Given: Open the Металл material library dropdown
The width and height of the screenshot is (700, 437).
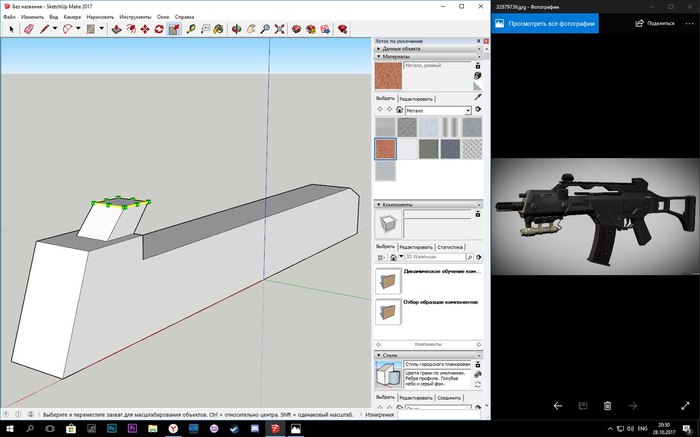Looking at the screenshot, I should coord(467,110).
